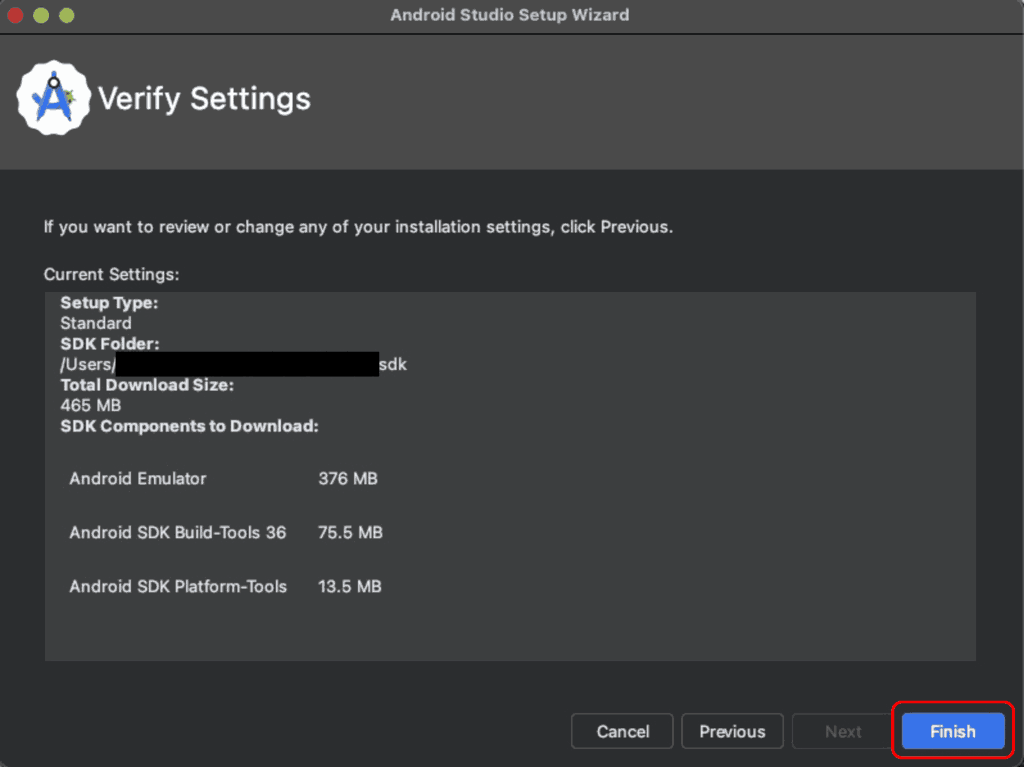Click the Standard setup value
This screenshot has width=1024, height=767.
click(95, 323)
